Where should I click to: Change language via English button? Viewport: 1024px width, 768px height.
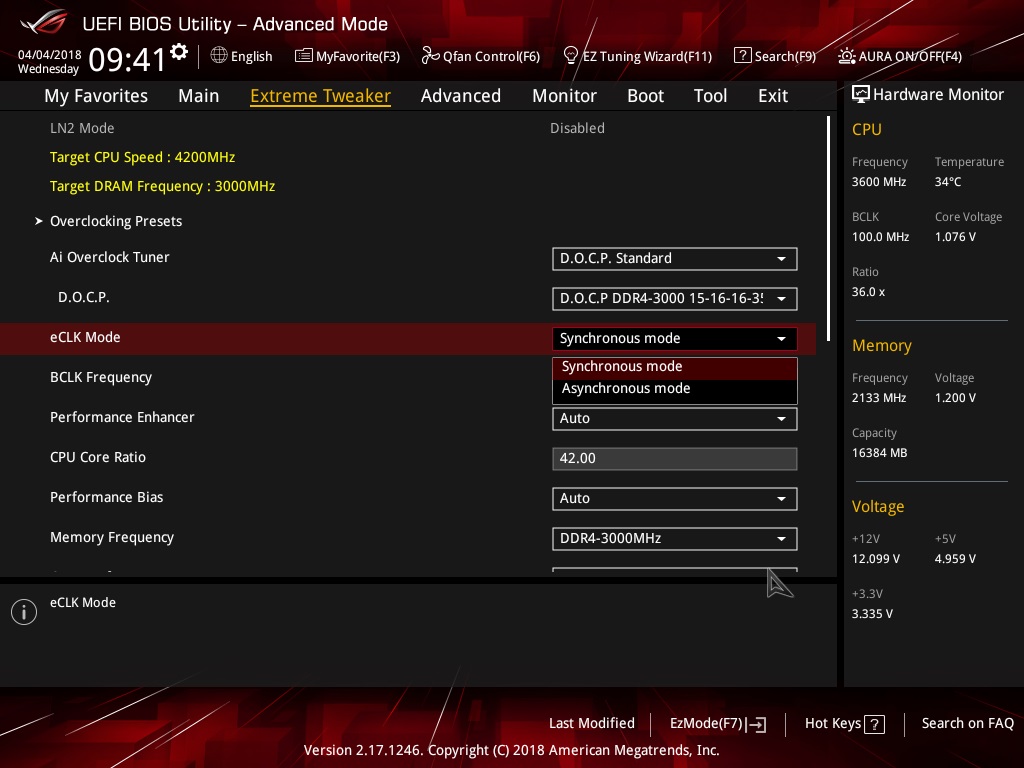[x=241, y=56]
